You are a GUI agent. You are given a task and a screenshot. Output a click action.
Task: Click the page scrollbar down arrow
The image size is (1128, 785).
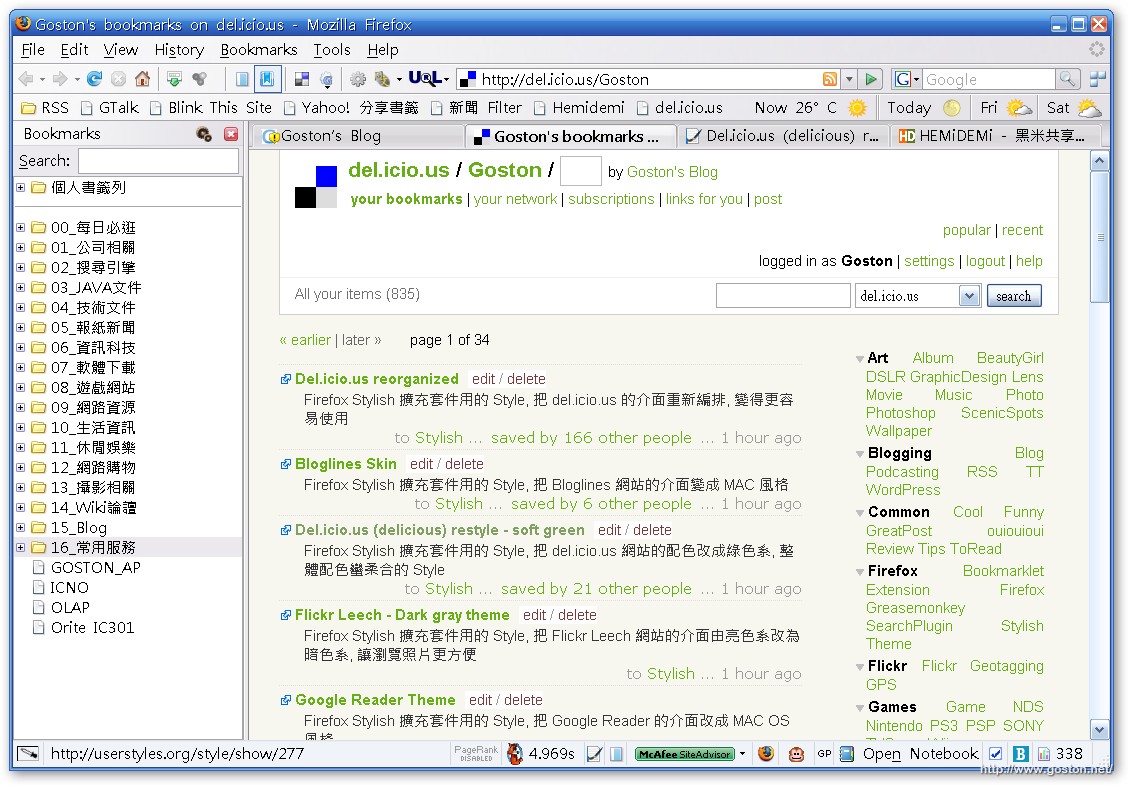pyautogui.click(x=1099, y=729)
